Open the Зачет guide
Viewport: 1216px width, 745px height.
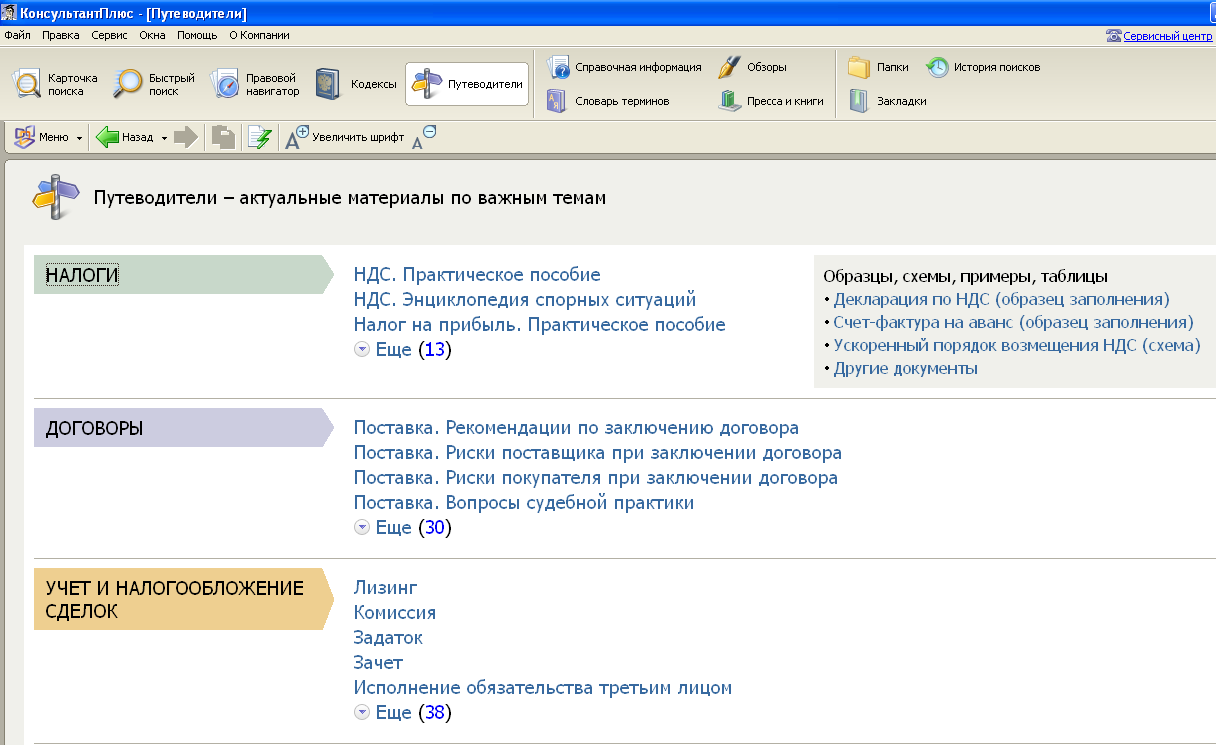coord(378,662)
